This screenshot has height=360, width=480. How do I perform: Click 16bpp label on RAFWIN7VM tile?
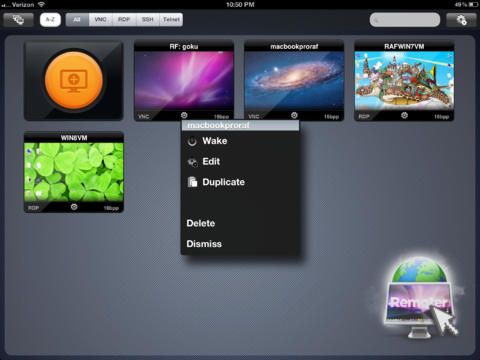(x=442, y=117)
